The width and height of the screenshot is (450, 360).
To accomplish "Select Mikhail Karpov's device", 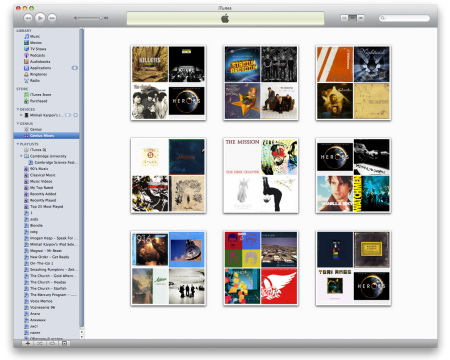I will 47,115.
